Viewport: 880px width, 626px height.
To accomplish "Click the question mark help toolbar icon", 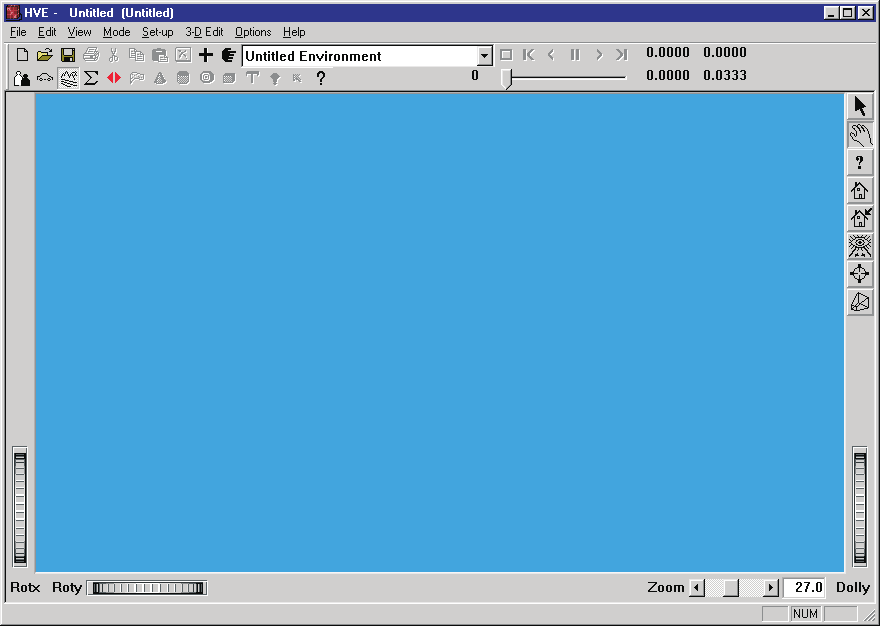I will [320, 78].
